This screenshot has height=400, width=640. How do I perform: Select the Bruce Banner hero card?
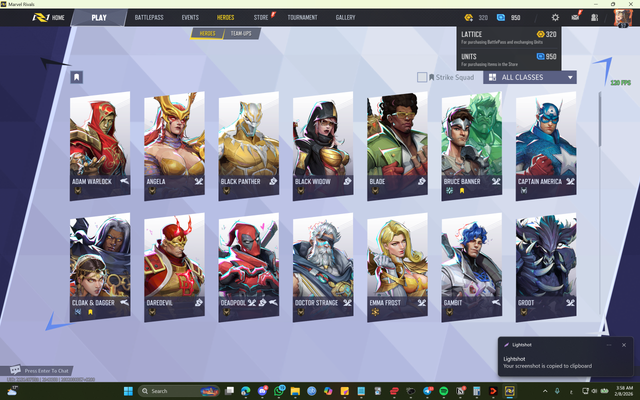[471, 146]
